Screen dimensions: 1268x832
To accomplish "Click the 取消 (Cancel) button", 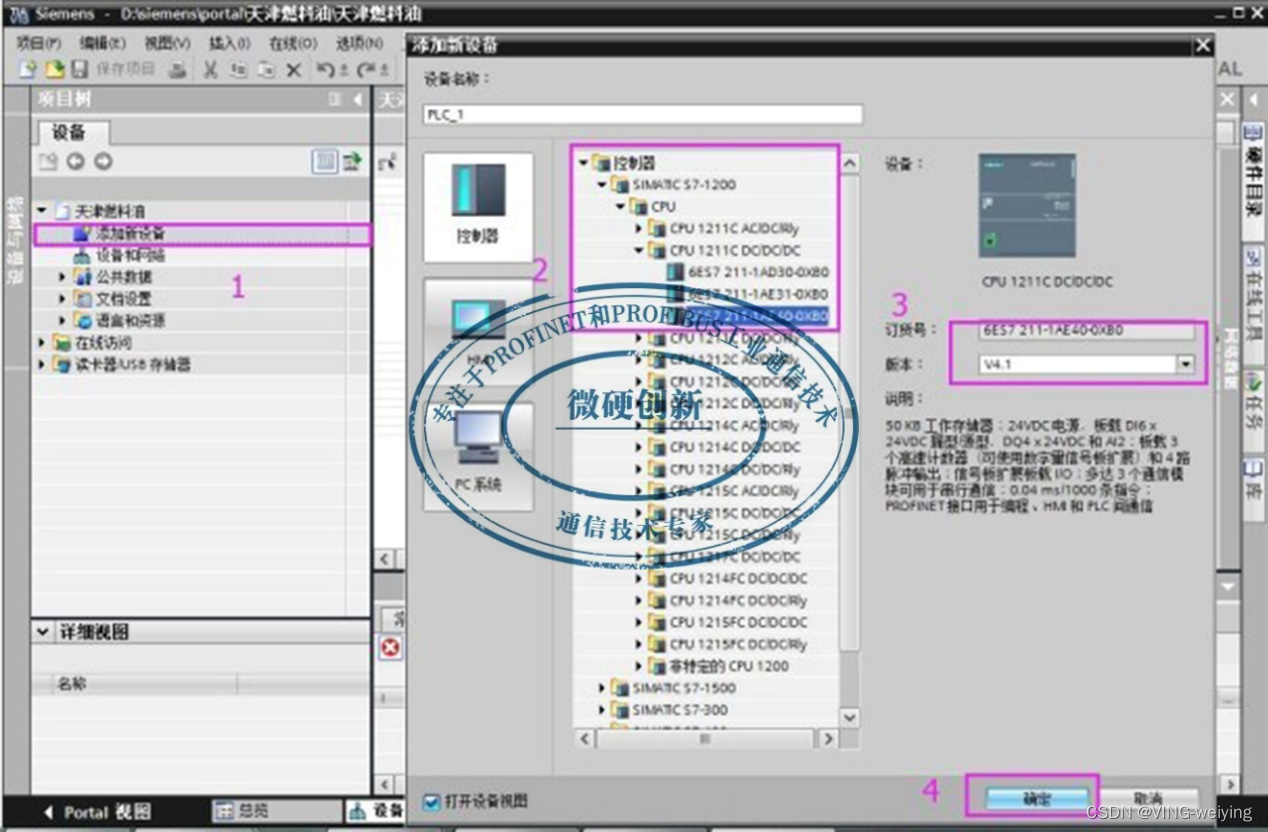I will pos(1148,799).
